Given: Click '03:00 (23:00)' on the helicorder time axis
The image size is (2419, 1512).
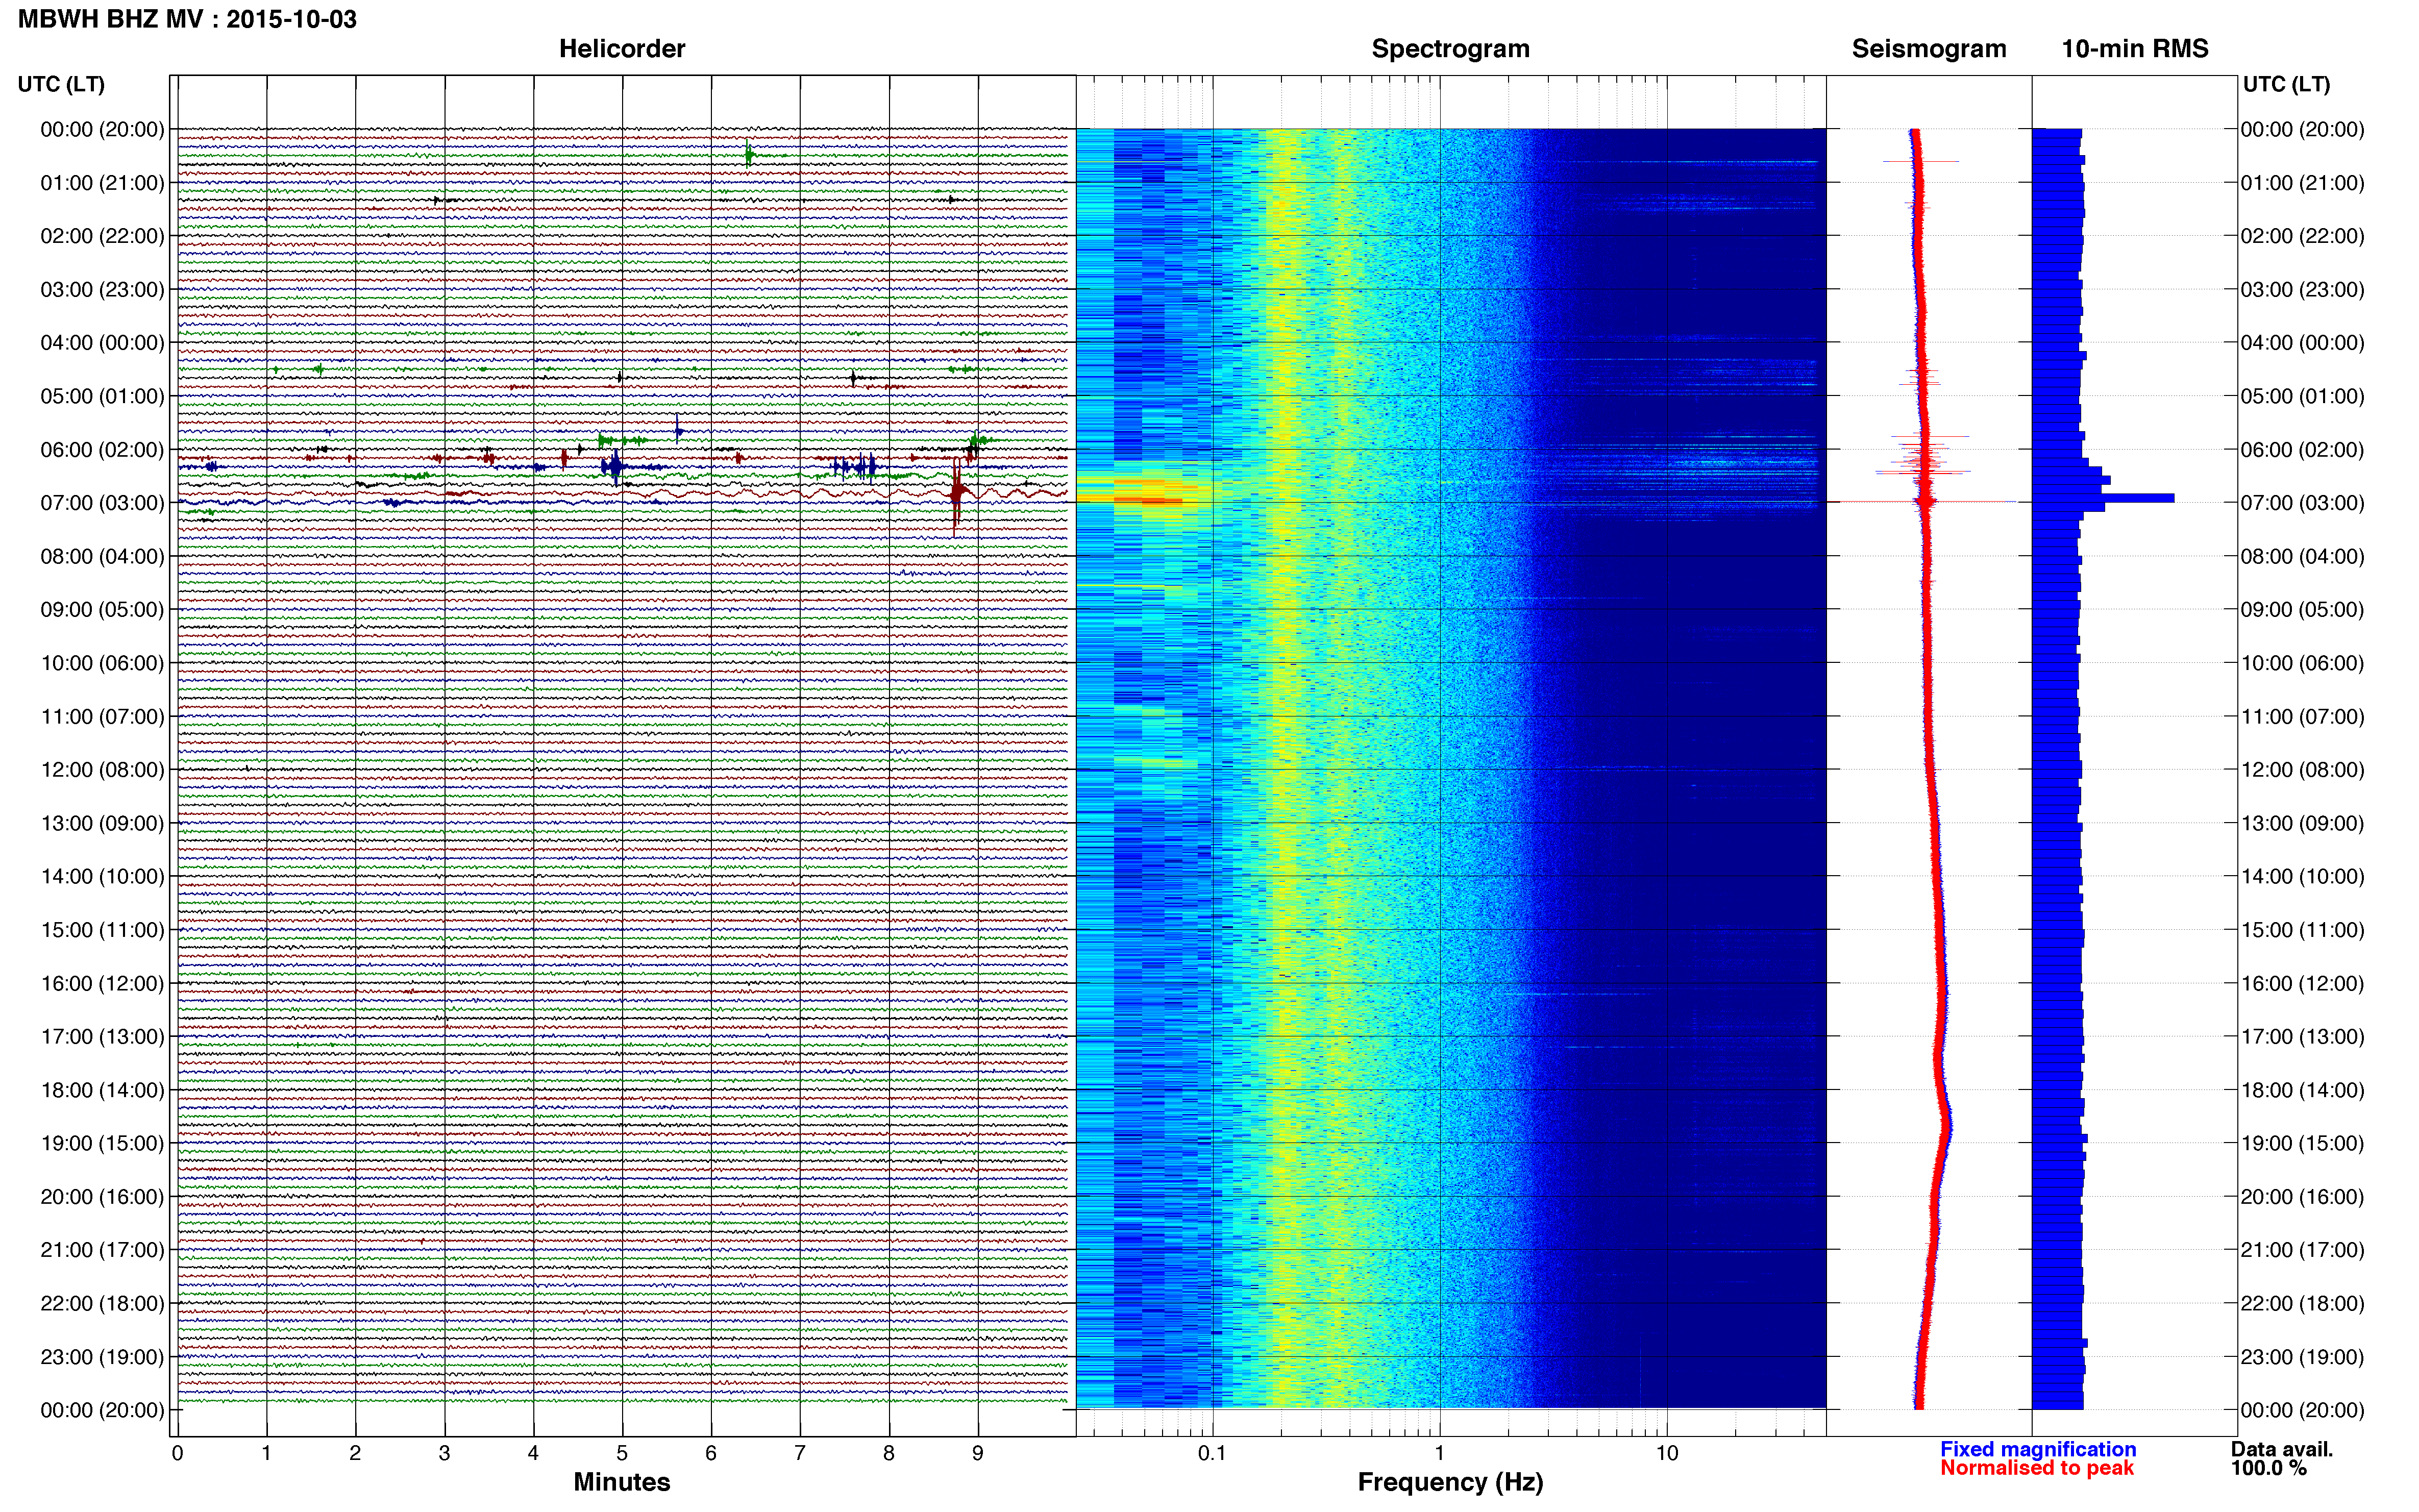Looking at the screenshot, I should [102, 290].
